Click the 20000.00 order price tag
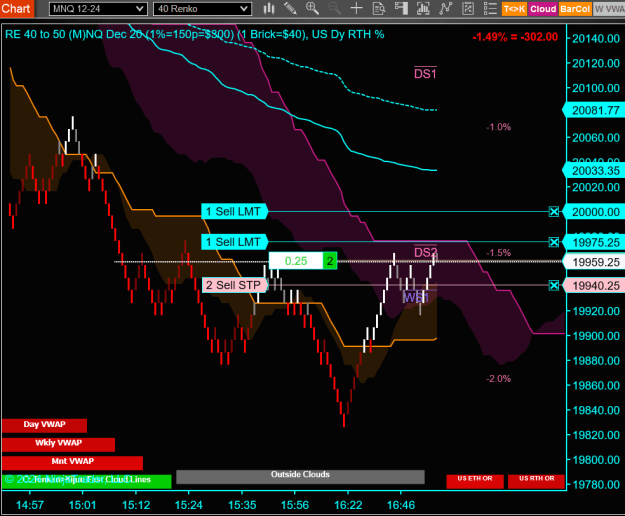This screenshot has height=516, width=625. pos(594,212)
